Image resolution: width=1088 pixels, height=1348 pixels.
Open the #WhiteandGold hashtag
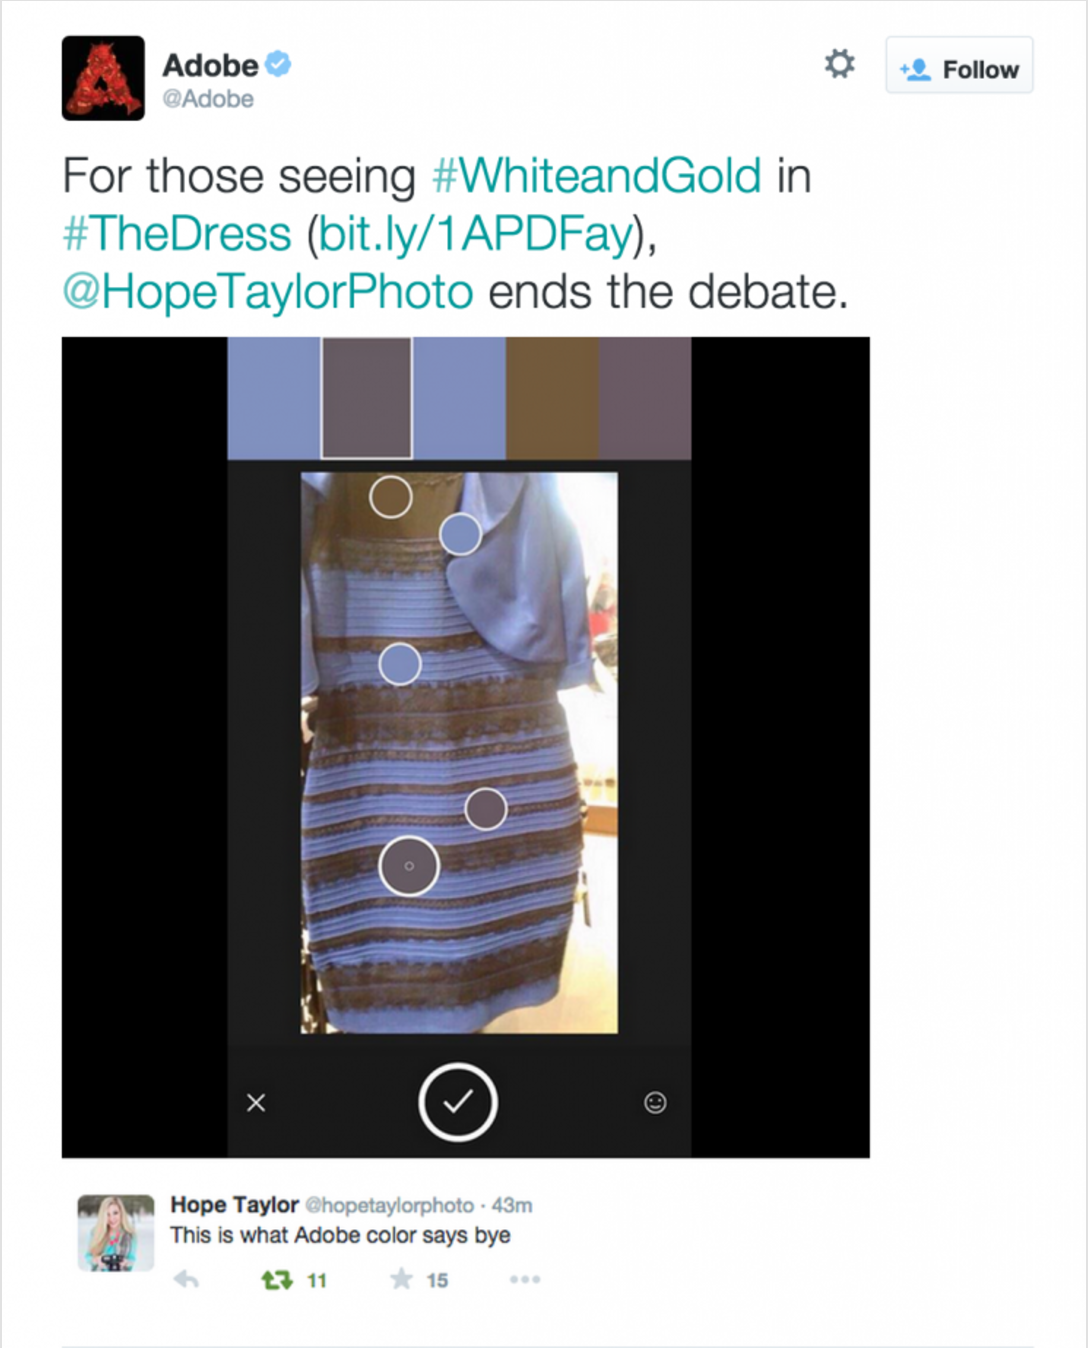(596, 176)
